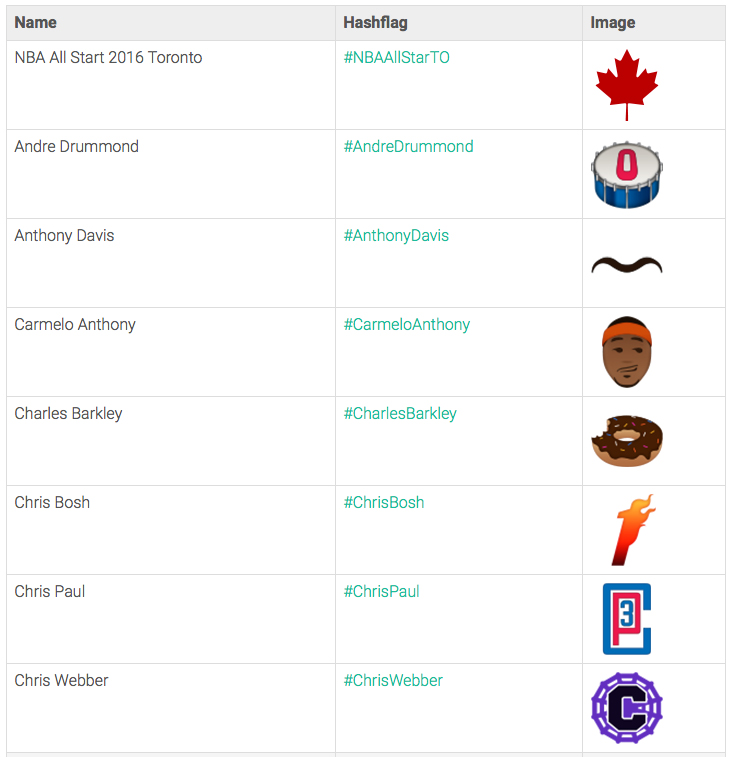Click the red maple leaf emoji image

626,85
